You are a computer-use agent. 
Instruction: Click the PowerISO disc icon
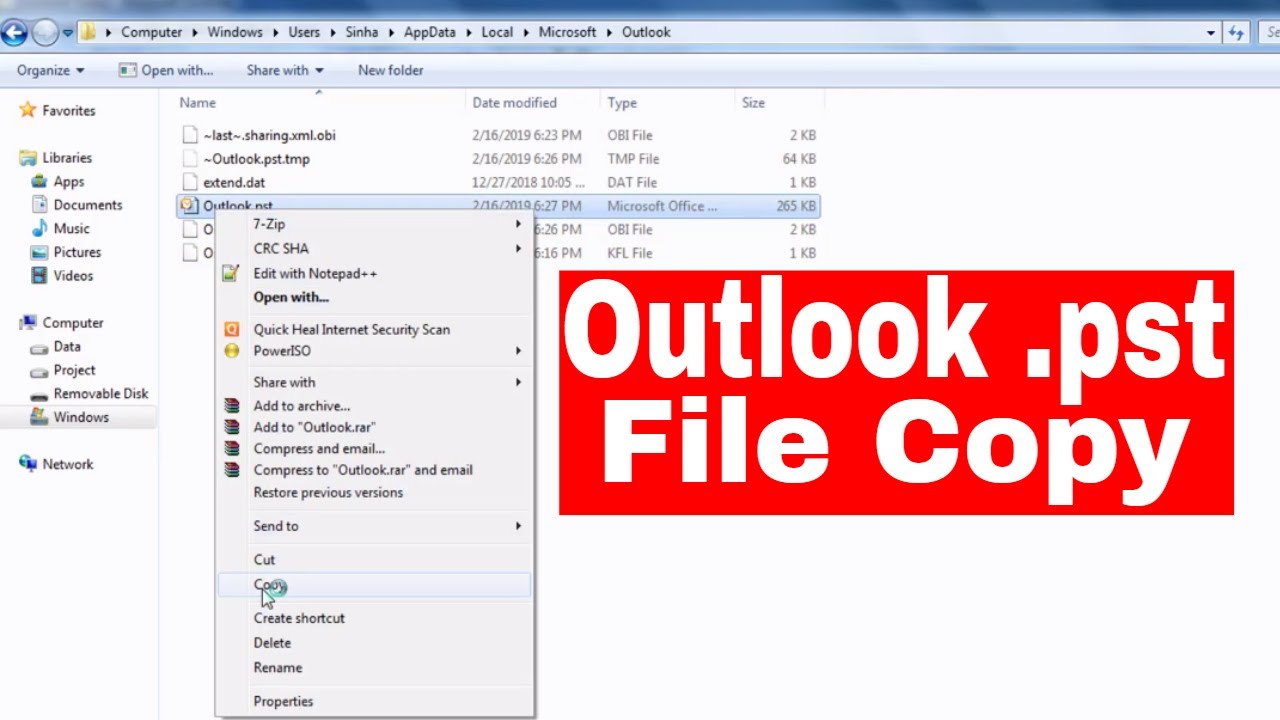232,351
